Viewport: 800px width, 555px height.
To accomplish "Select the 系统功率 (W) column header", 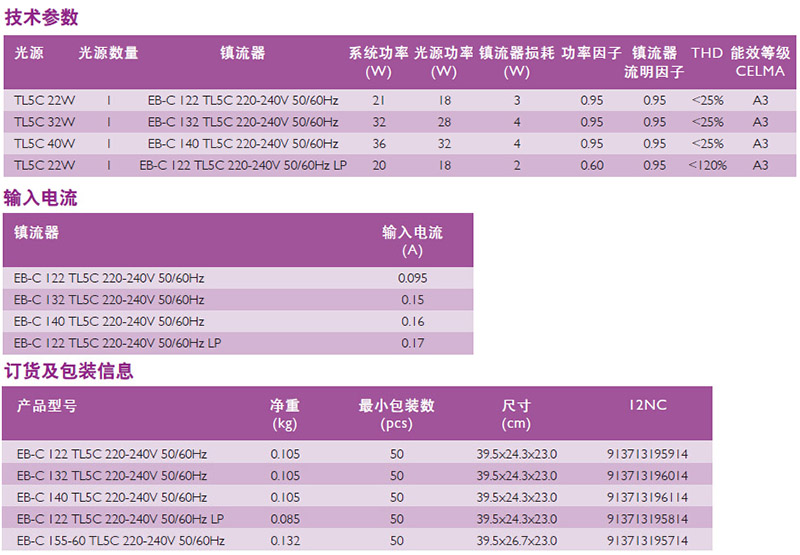I will point(378,62).
